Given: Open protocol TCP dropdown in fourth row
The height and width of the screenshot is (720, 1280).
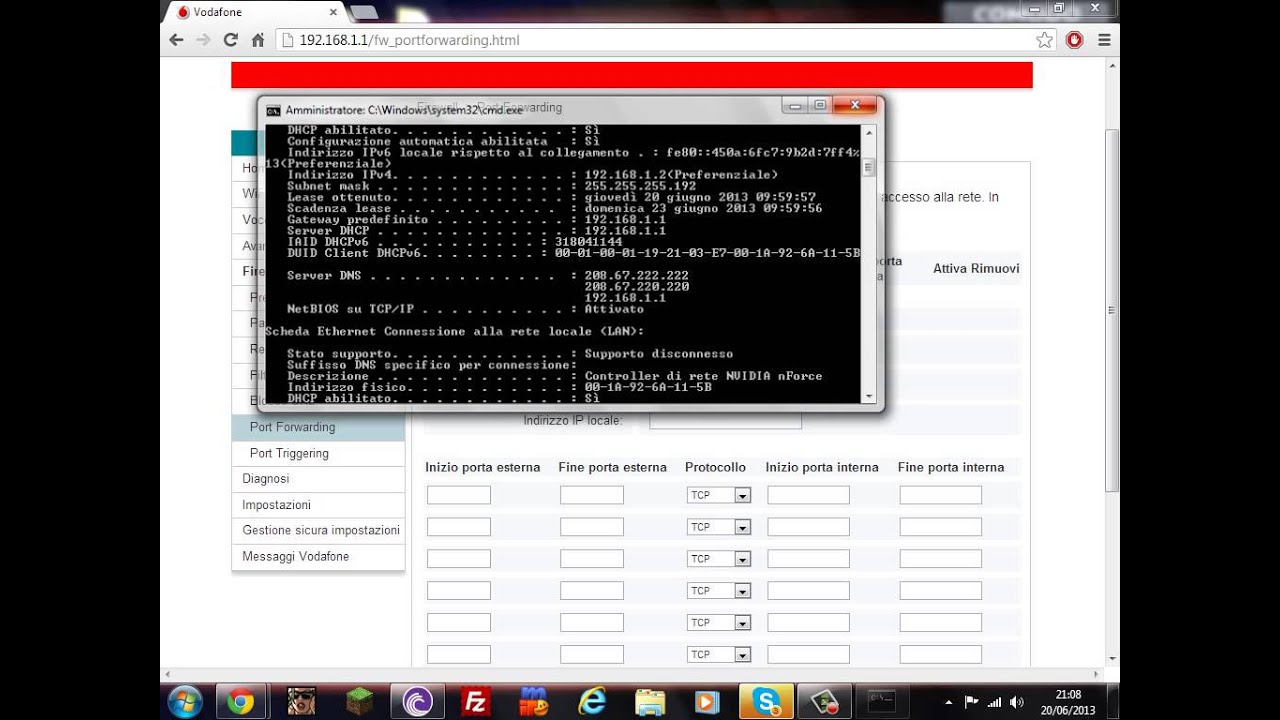Looking at the screenshot, I should point(718,591).
